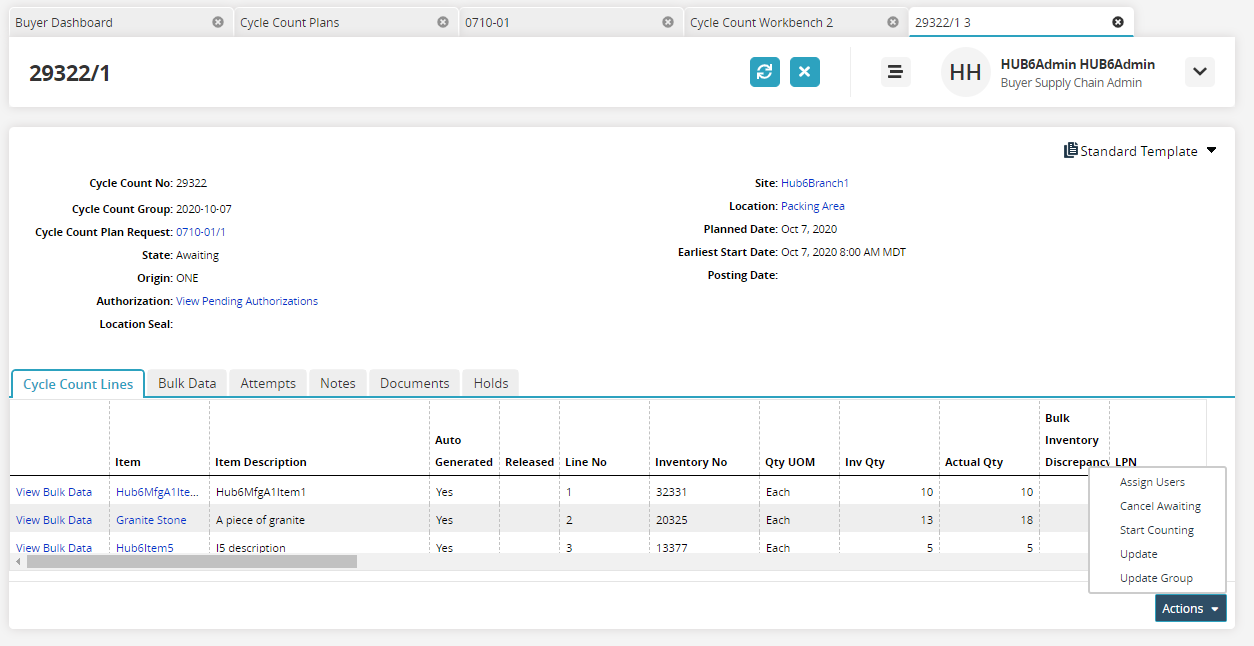The height and width of the screenshot is (646, 1254).
Task: Click the Granite Stone item link
Action: click(151, 520)
